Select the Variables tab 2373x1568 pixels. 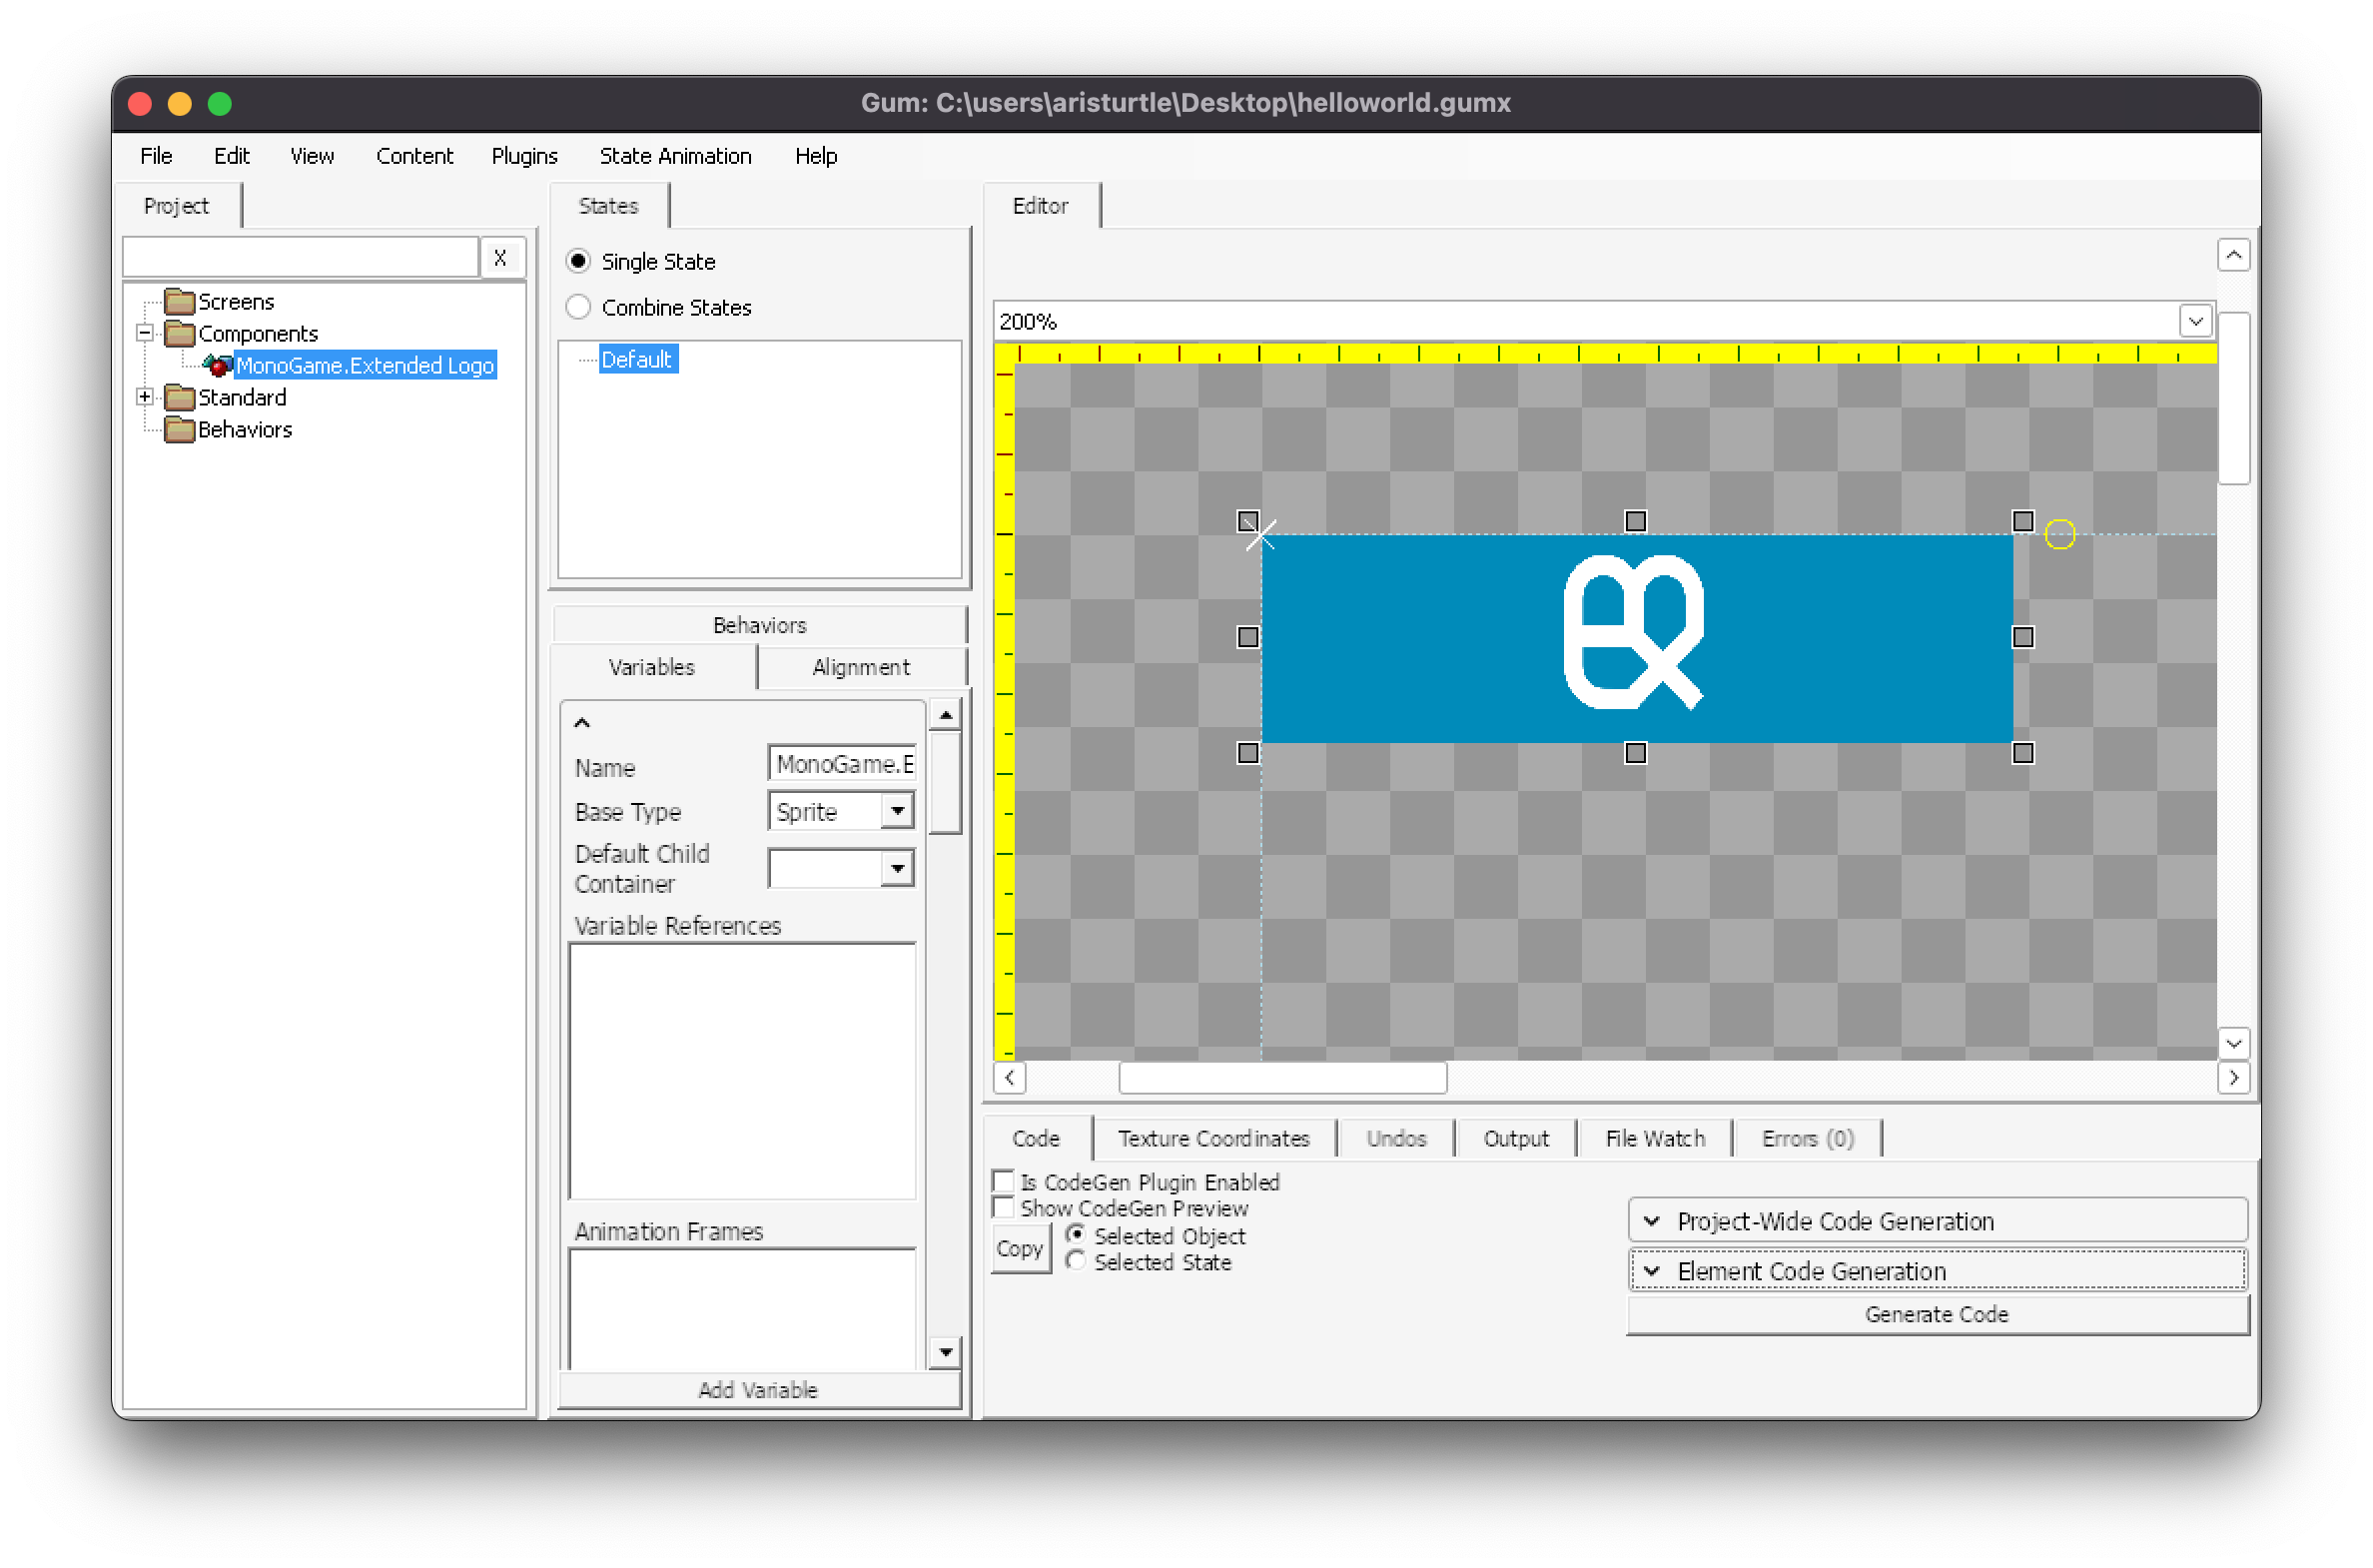pyautogui.click(x=652, y=667)
